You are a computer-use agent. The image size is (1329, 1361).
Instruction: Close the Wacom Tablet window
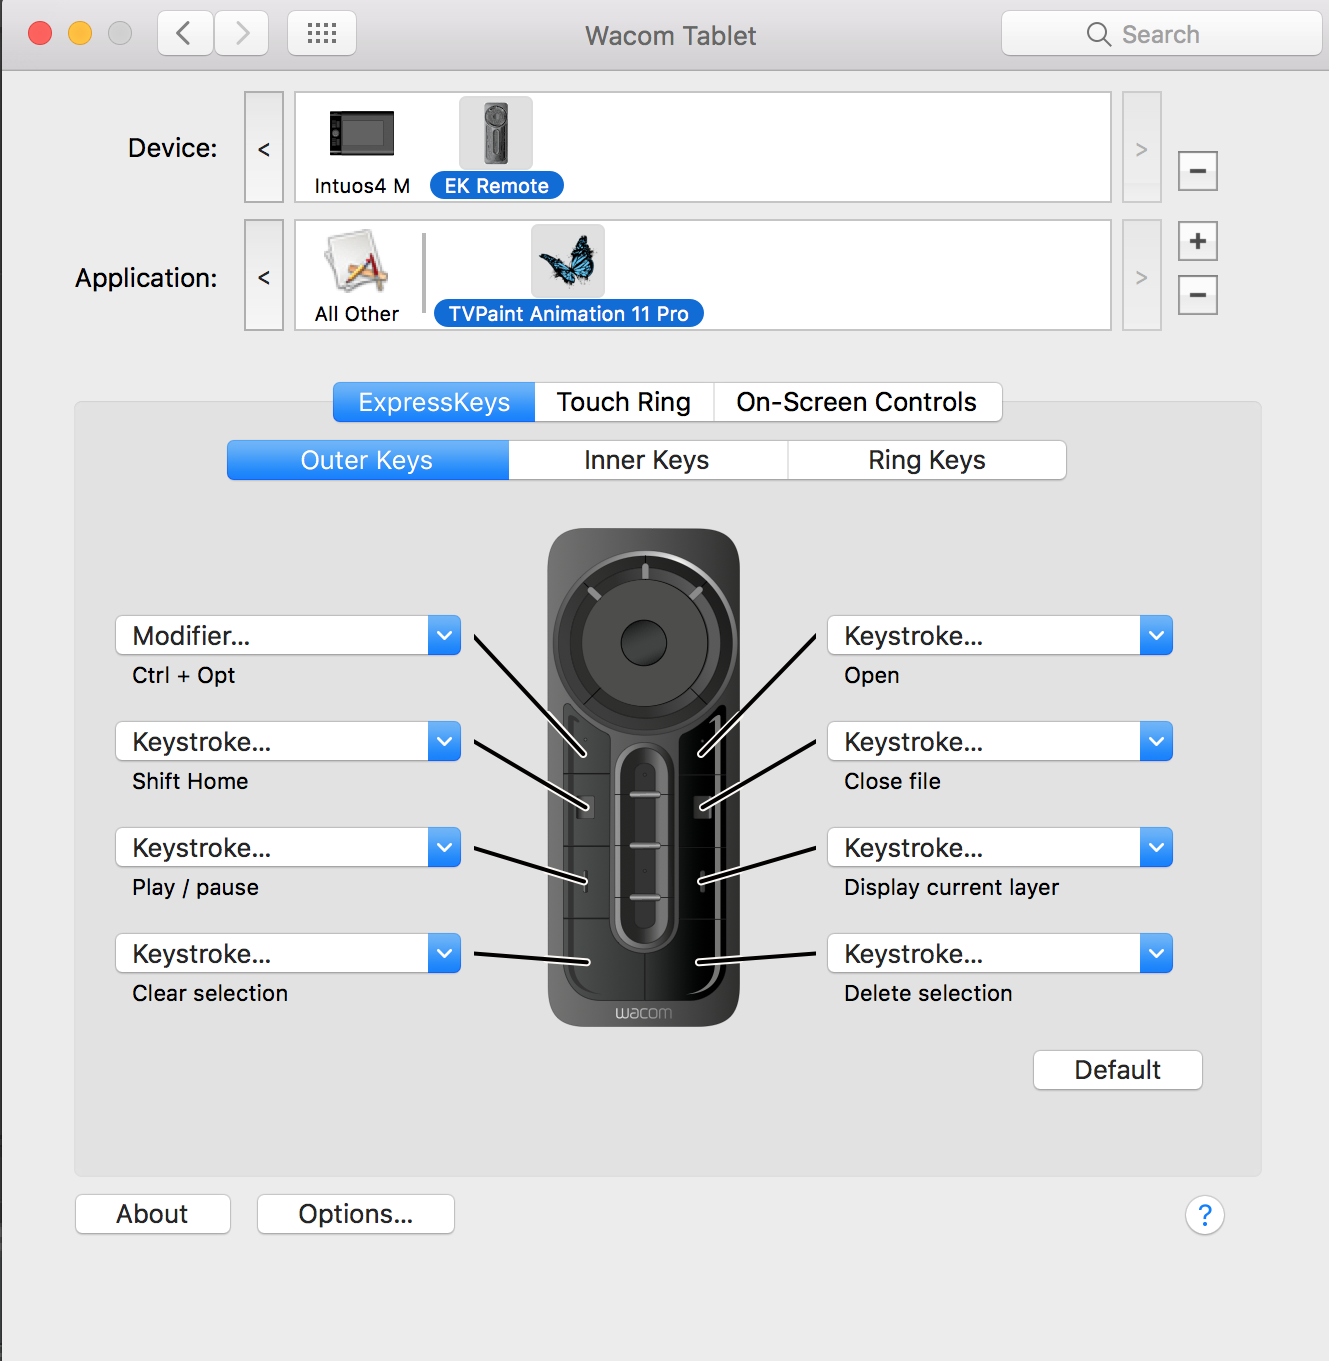40,33
